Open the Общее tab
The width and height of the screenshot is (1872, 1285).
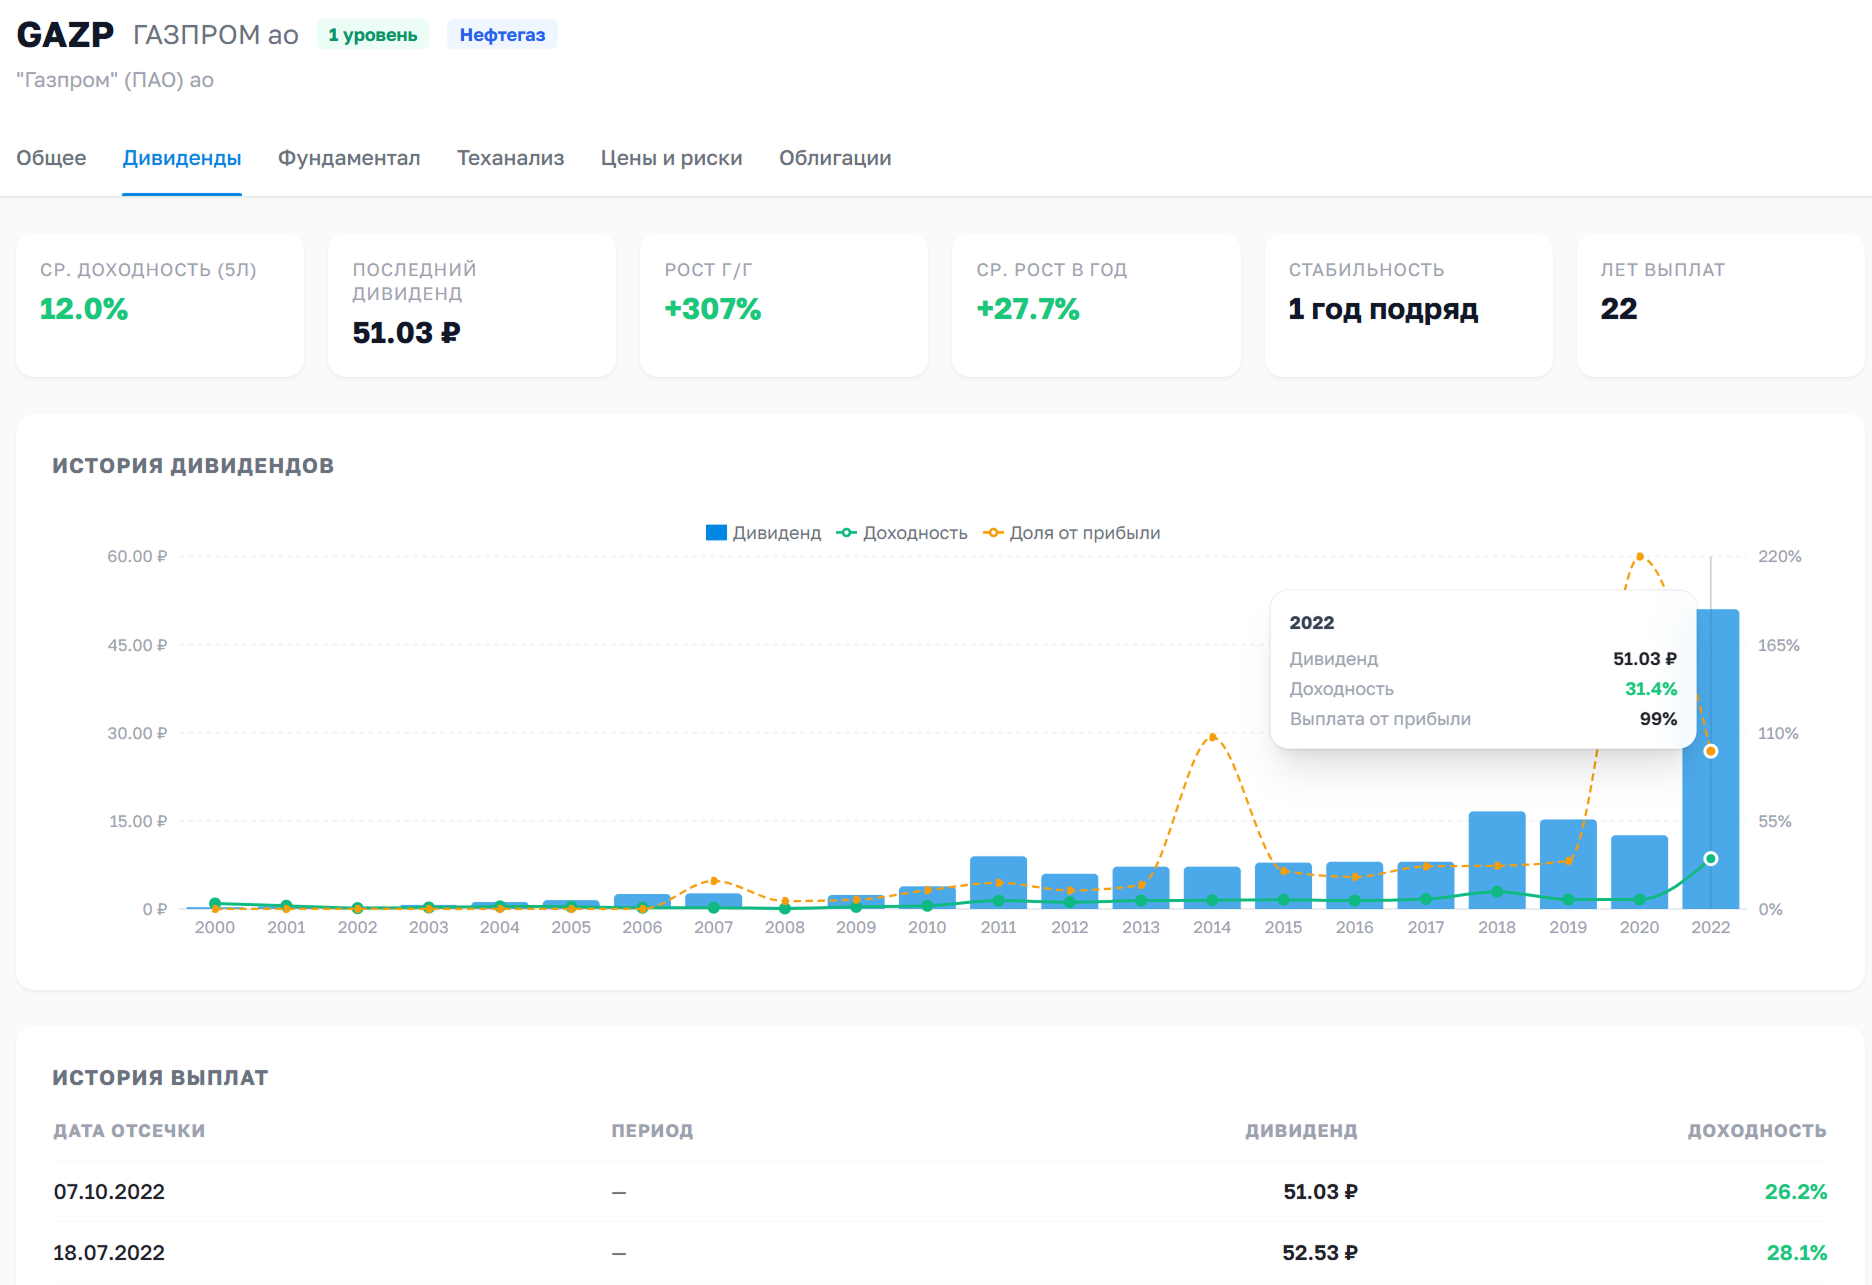[x=51, y=158]
